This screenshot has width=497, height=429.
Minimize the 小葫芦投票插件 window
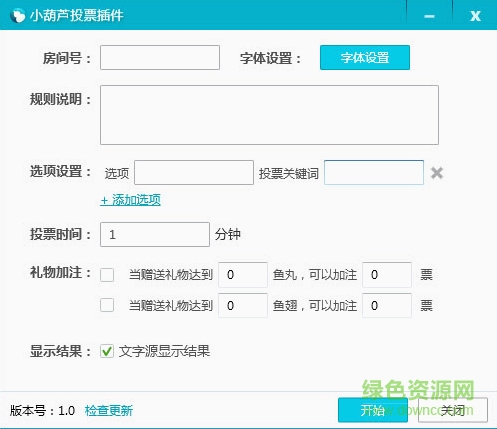coord(429,16)
